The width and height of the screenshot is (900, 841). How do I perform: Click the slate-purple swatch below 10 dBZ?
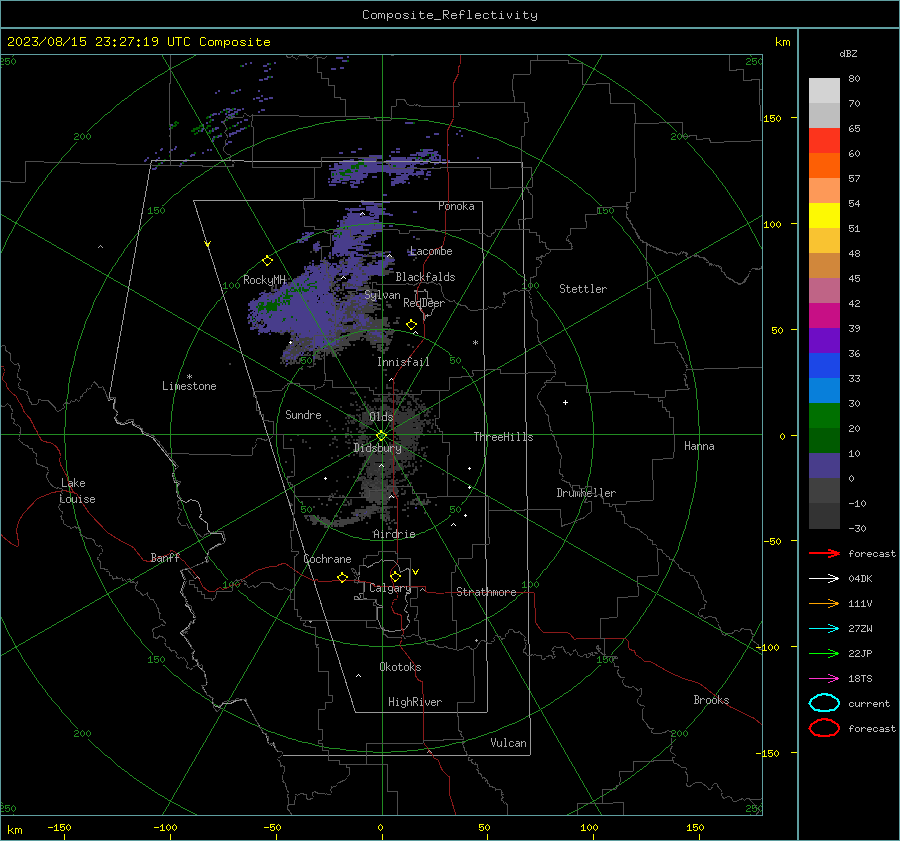click(824, 465)
